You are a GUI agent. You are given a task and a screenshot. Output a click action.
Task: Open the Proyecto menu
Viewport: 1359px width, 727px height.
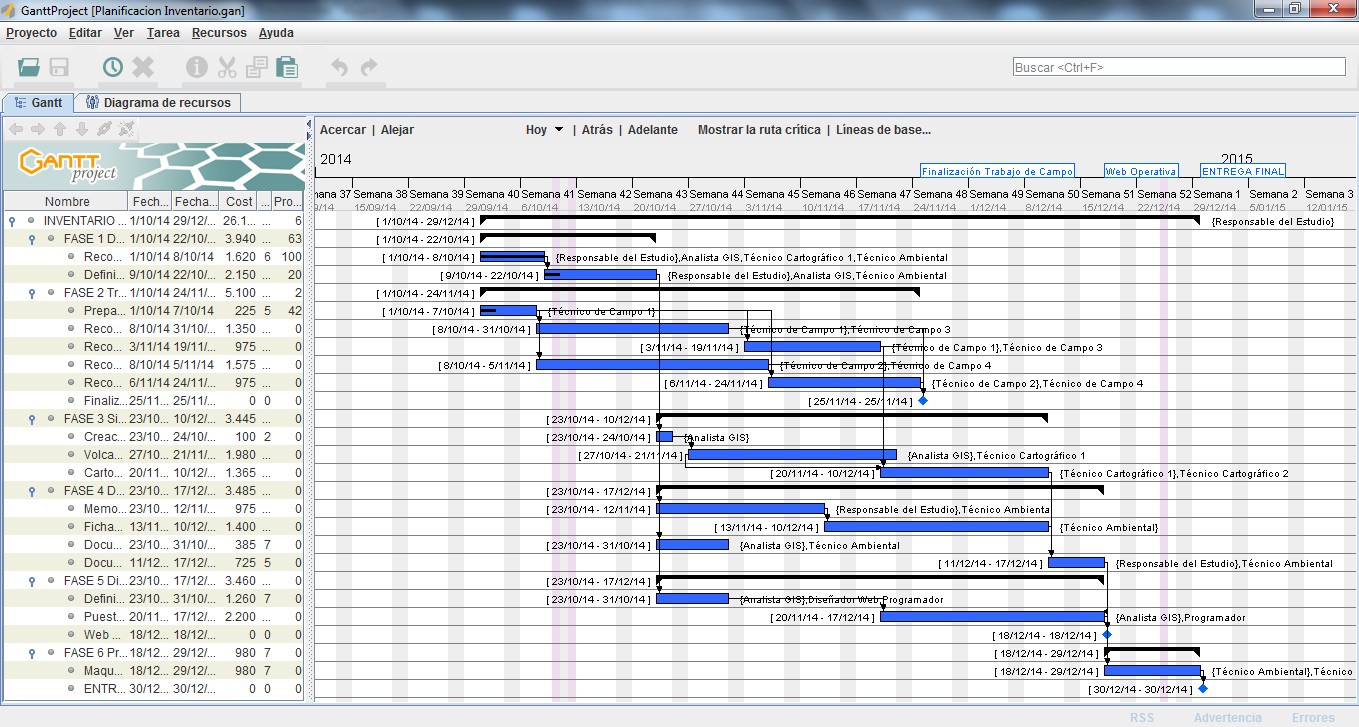tap(31, 32)
